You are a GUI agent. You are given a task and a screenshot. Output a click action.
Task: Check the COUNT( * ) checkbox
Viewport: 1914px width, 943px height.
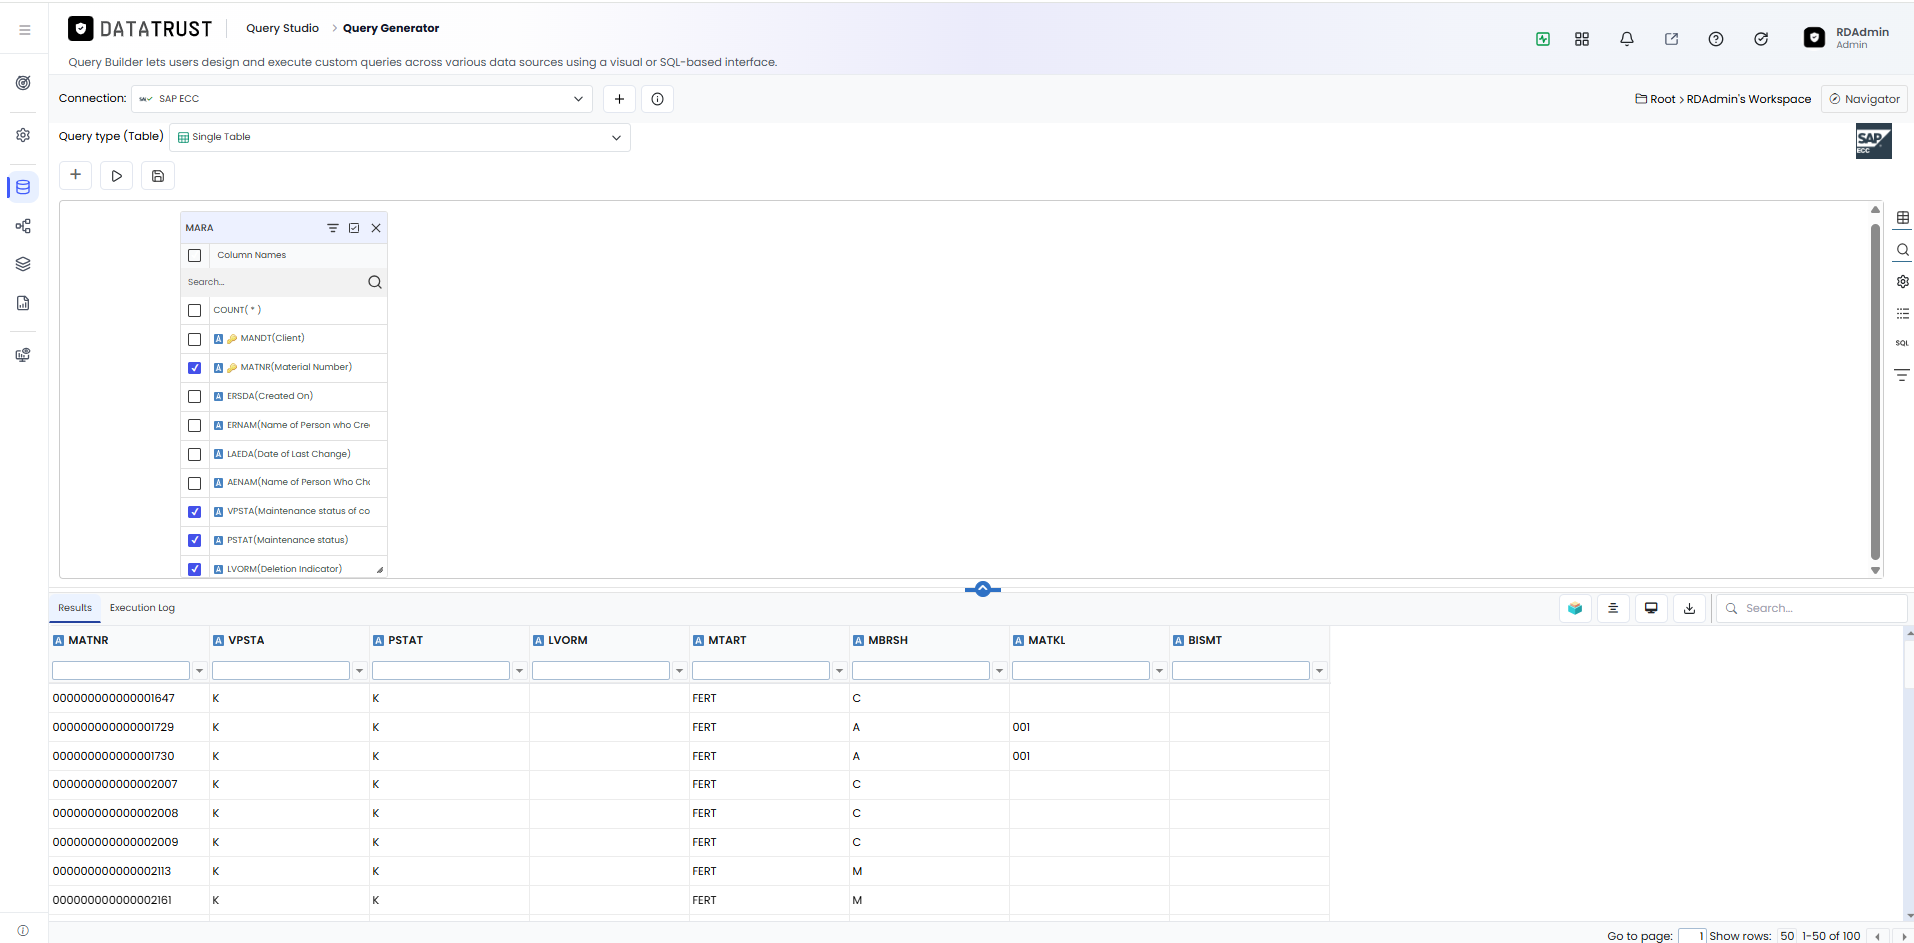pyautogui.click(x=195, y=310)
